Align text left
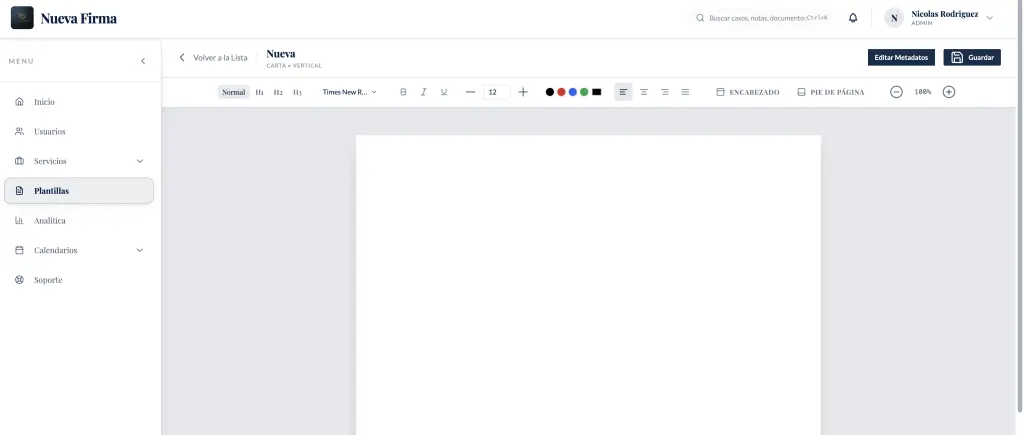 tap(623, 92)
